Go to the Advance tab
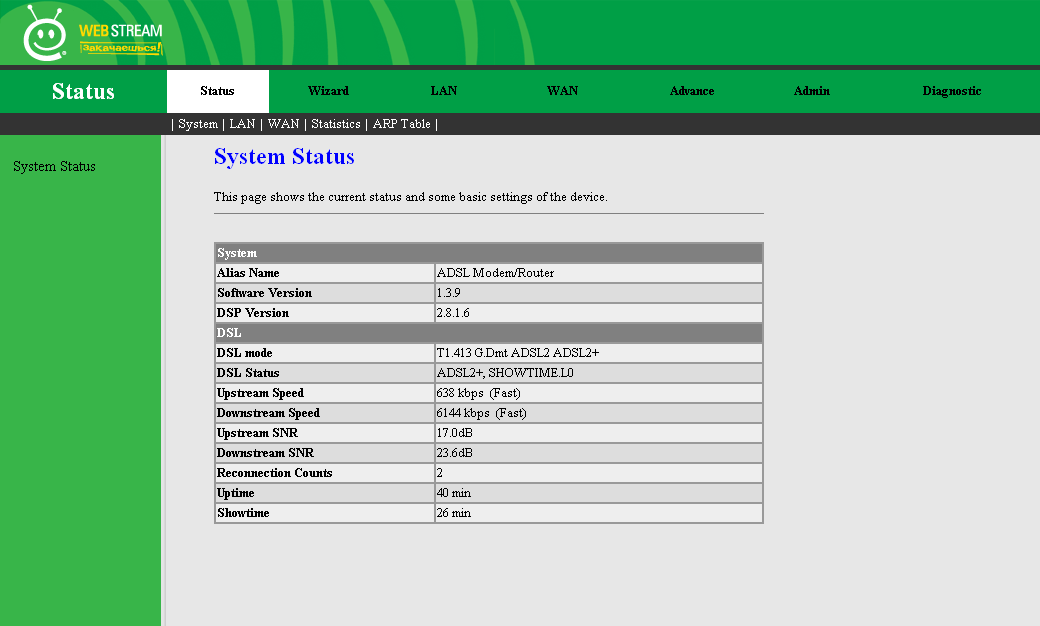The height and width of the screenshot is (626, 1040). point(691,91)
